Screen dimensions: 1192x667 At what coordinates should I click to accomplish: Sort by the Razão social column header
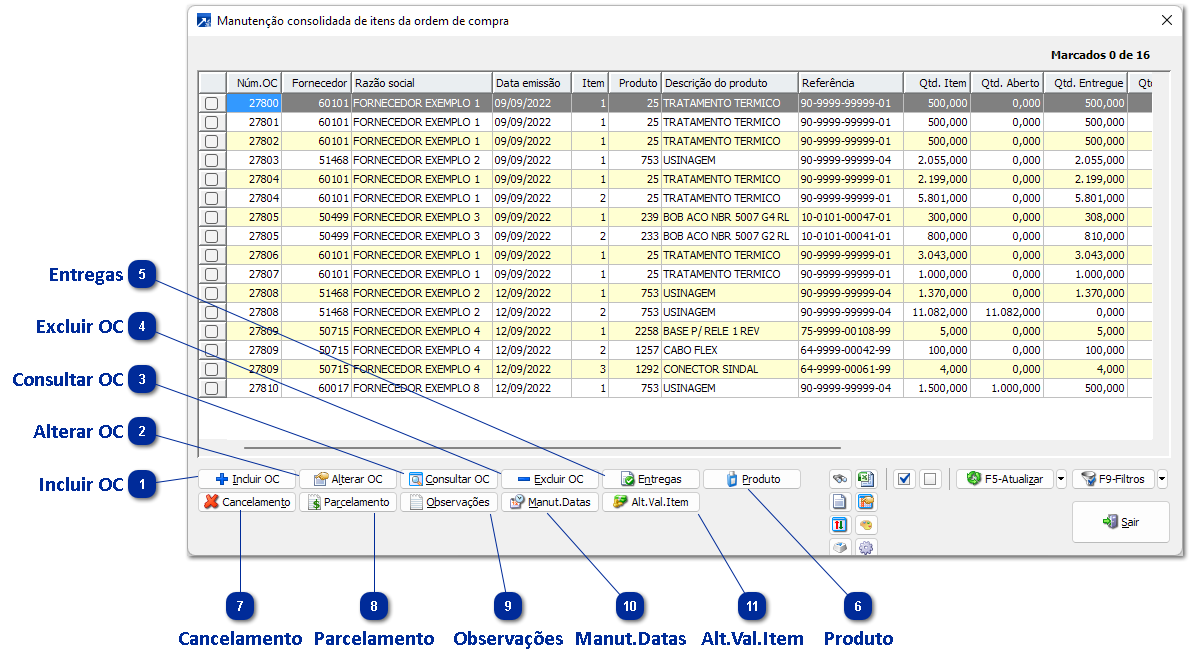tap(420, 83)
